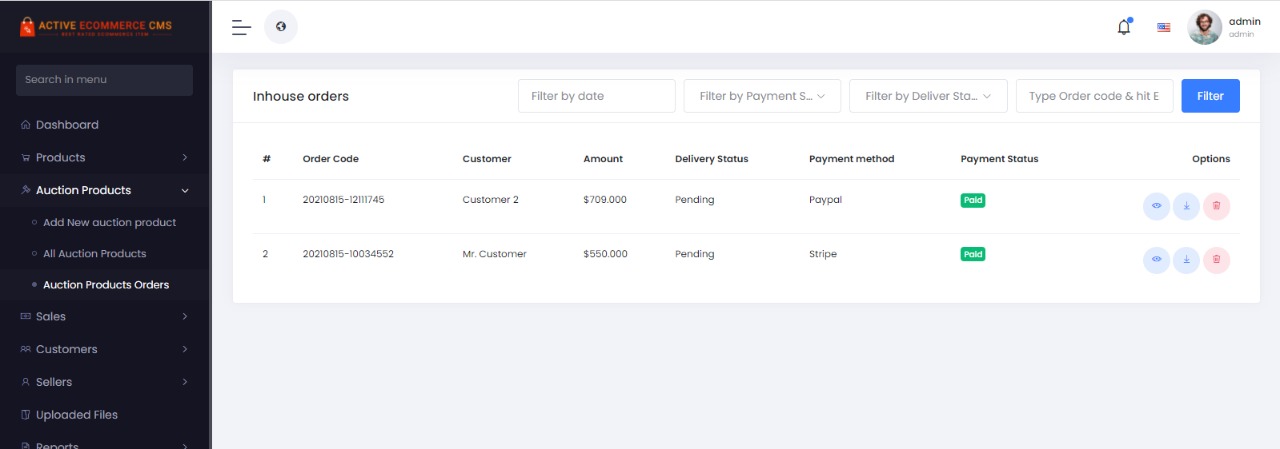The height and width of the screenshot is (449, 1280).
Task: Open the globe browse website icon
Action: click(281, 27)
